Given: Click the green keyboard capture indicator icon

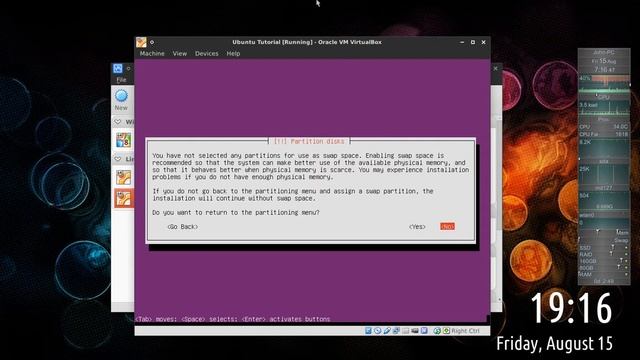Looking at the screenshot, I should tap(446, 331).
